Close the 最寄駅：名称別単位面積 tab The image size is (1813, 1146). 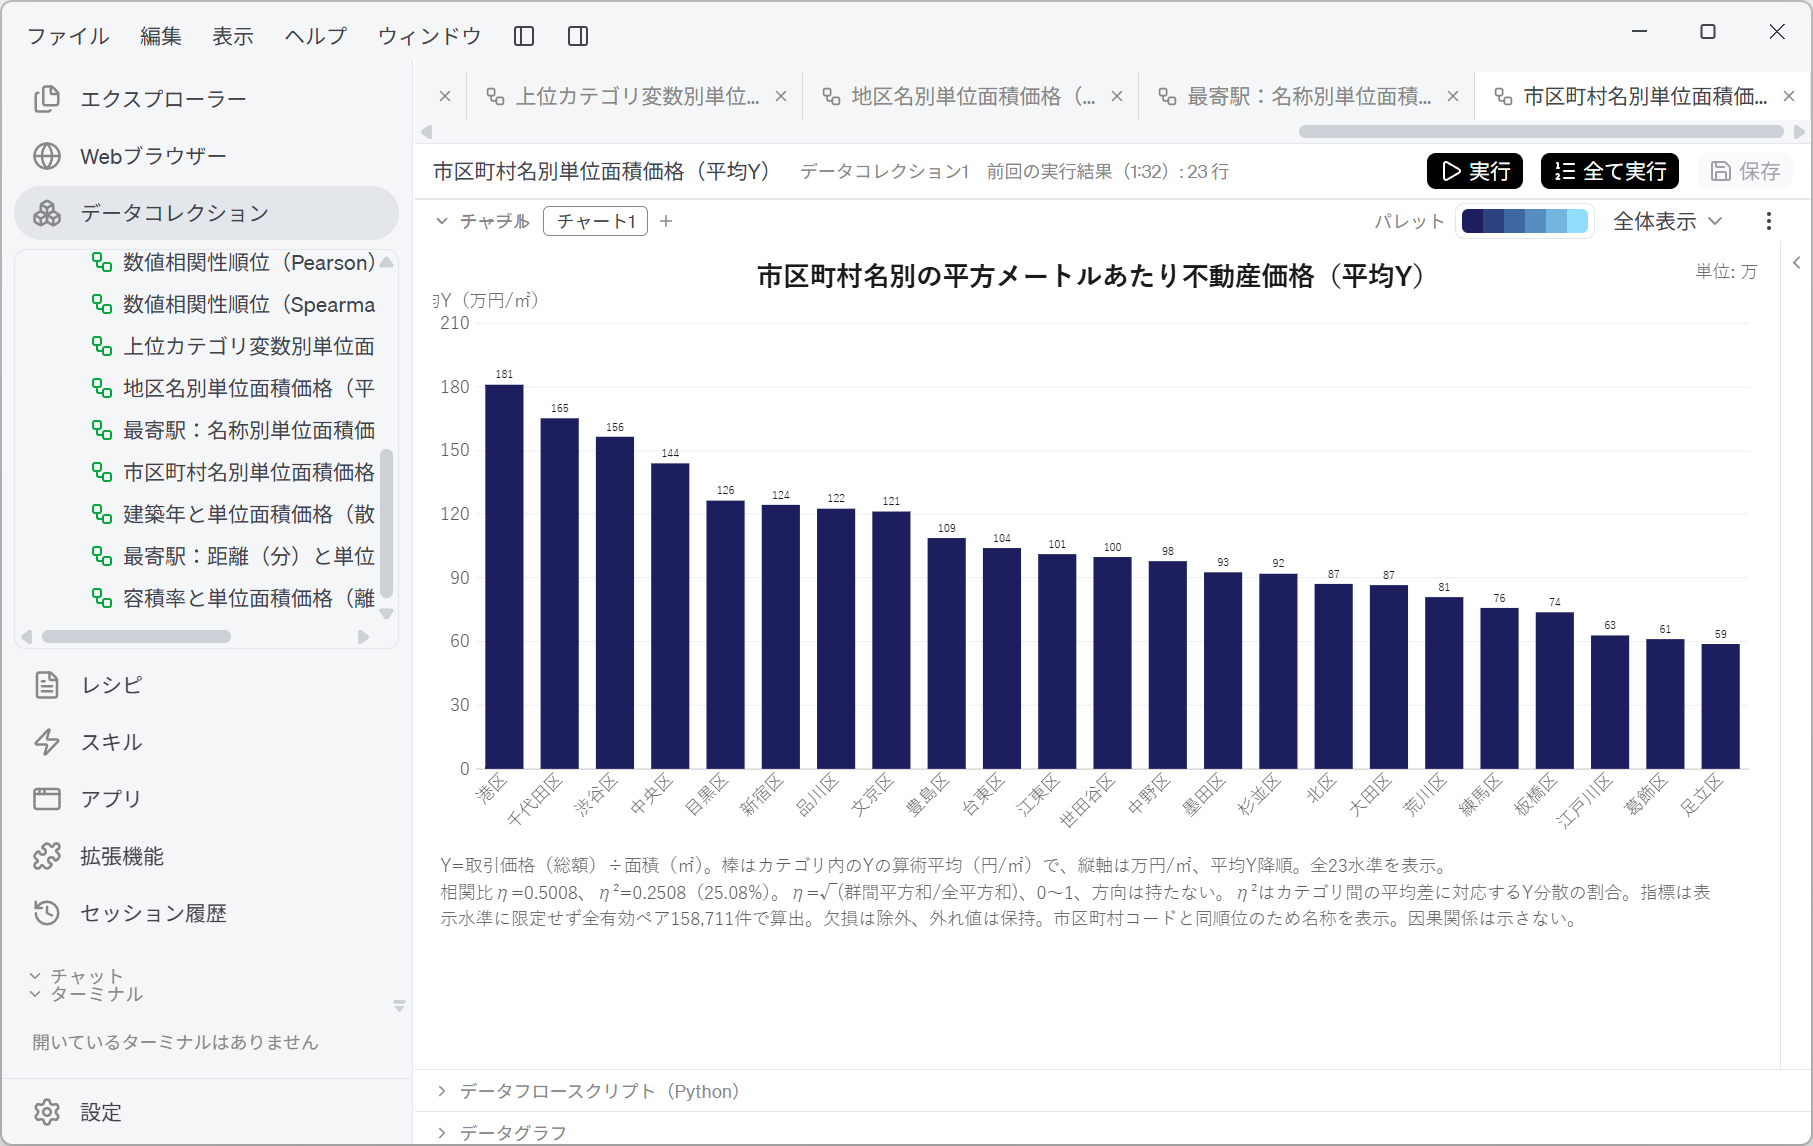point(1453,96)
